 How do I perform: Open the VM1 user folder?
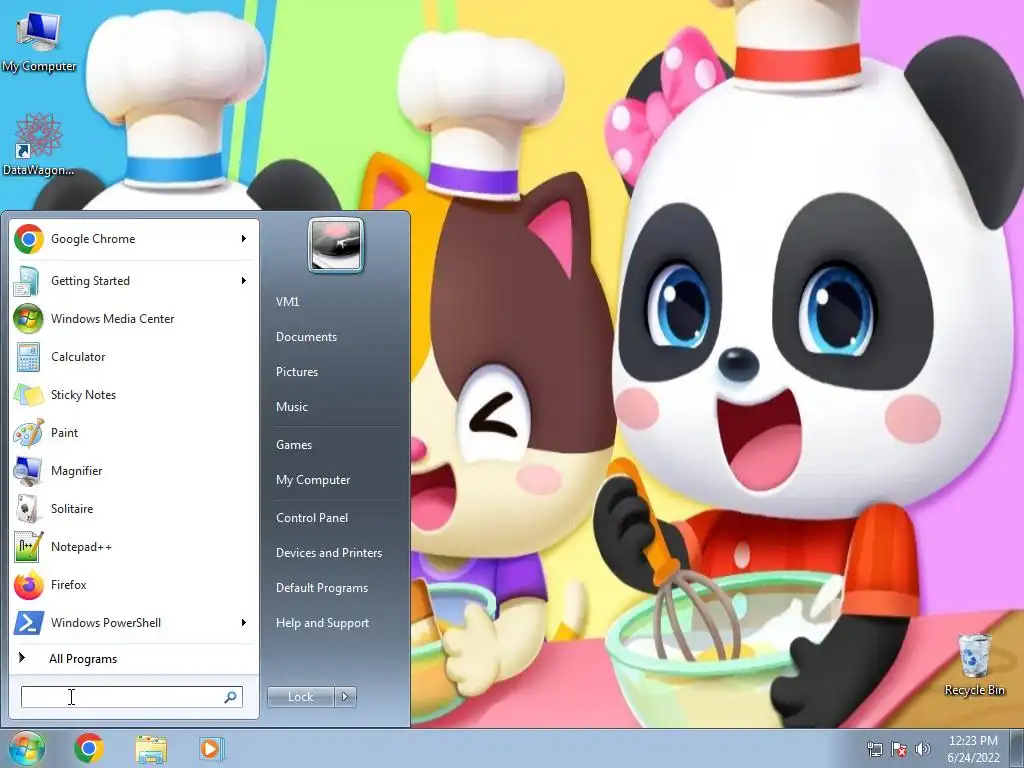287,302
